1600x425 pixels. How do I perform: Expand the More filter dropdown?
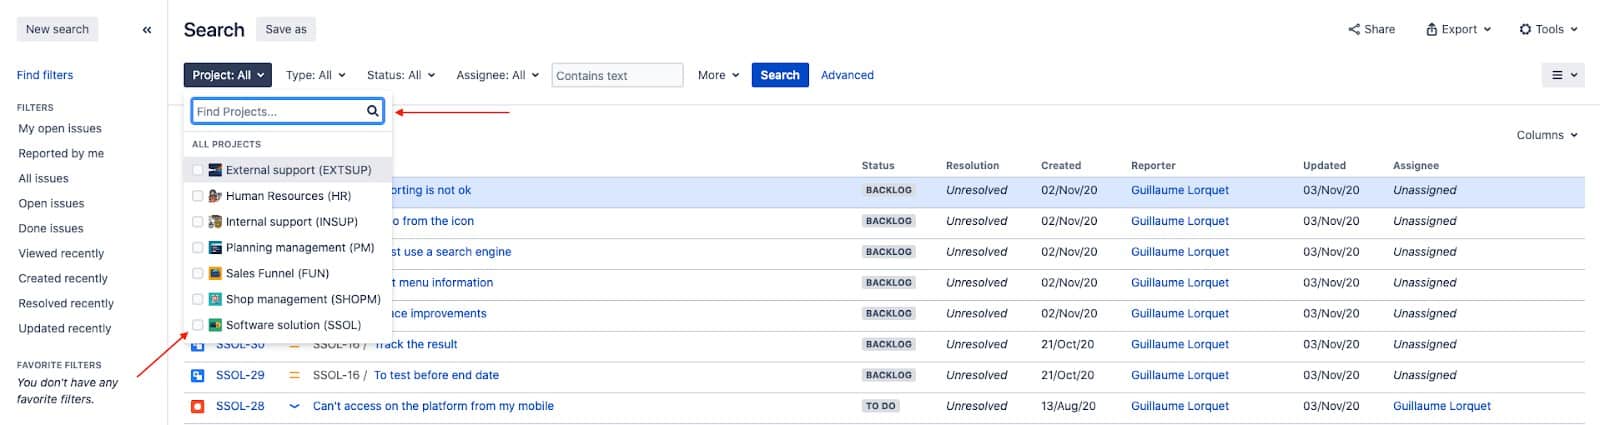click(x=718, y=75)
